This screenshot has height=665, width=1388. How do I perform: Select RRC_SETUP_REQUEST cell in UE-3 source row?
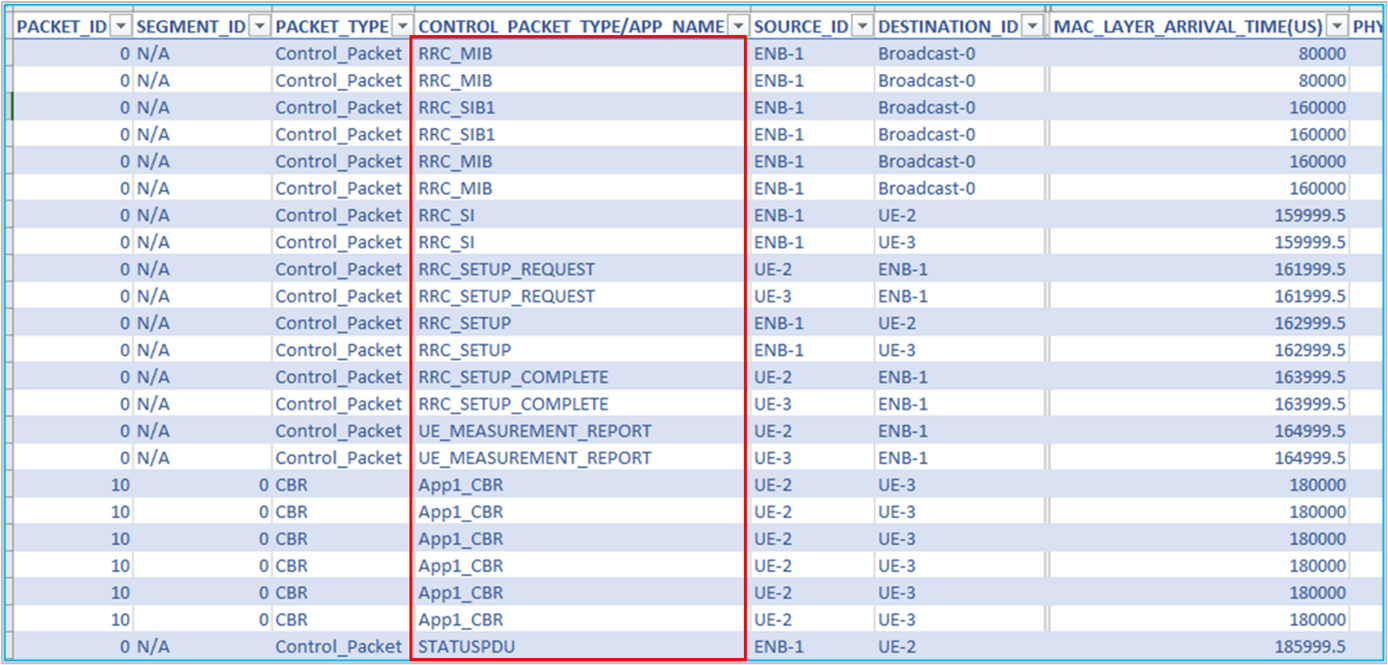(506, 296)
